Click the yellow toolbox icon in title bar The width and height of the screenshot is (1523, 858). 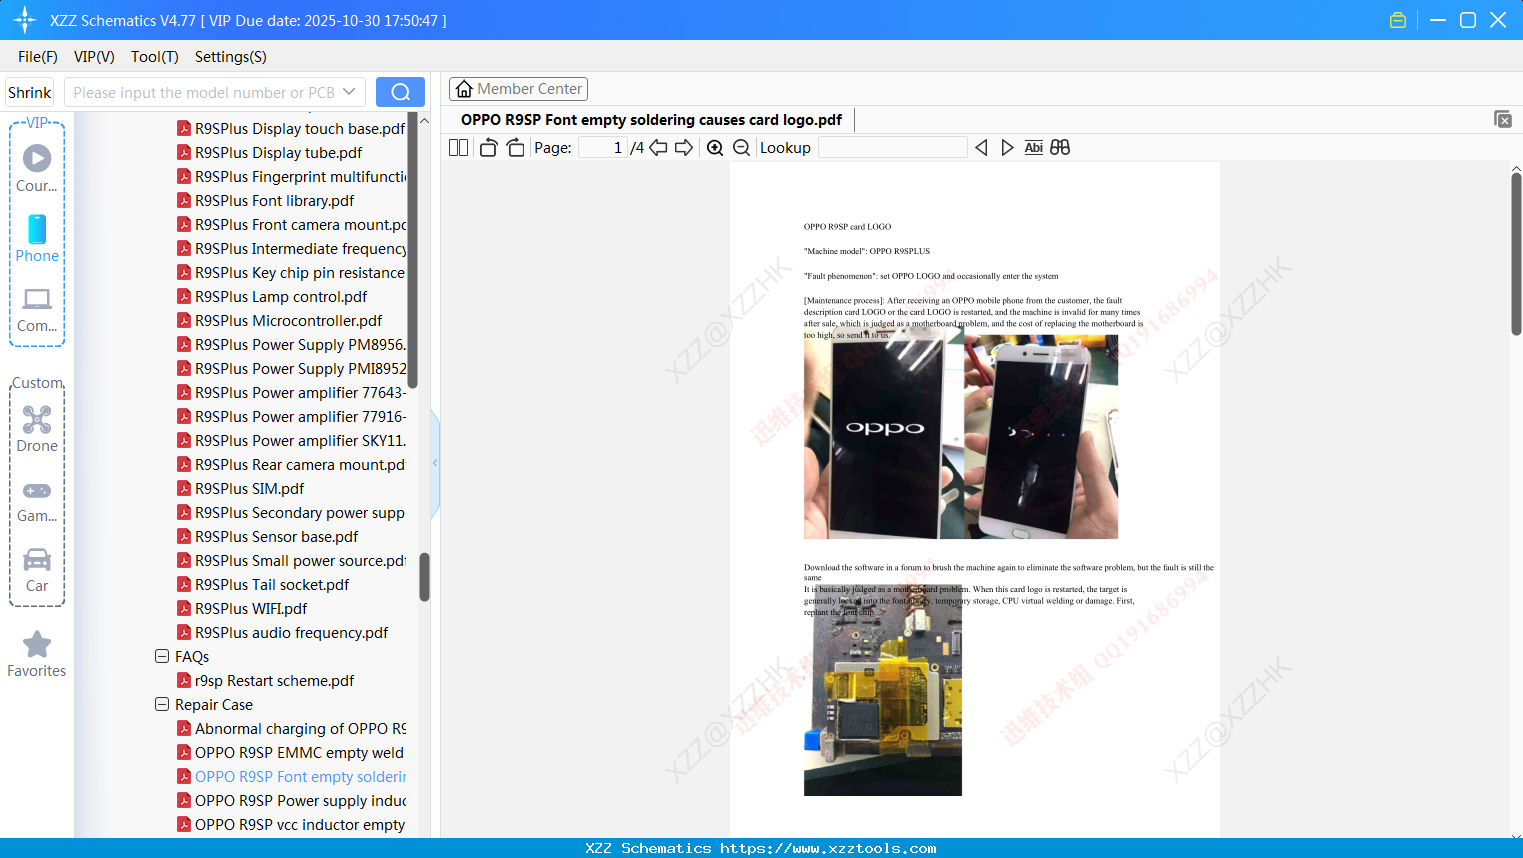tap(1398, 20)
